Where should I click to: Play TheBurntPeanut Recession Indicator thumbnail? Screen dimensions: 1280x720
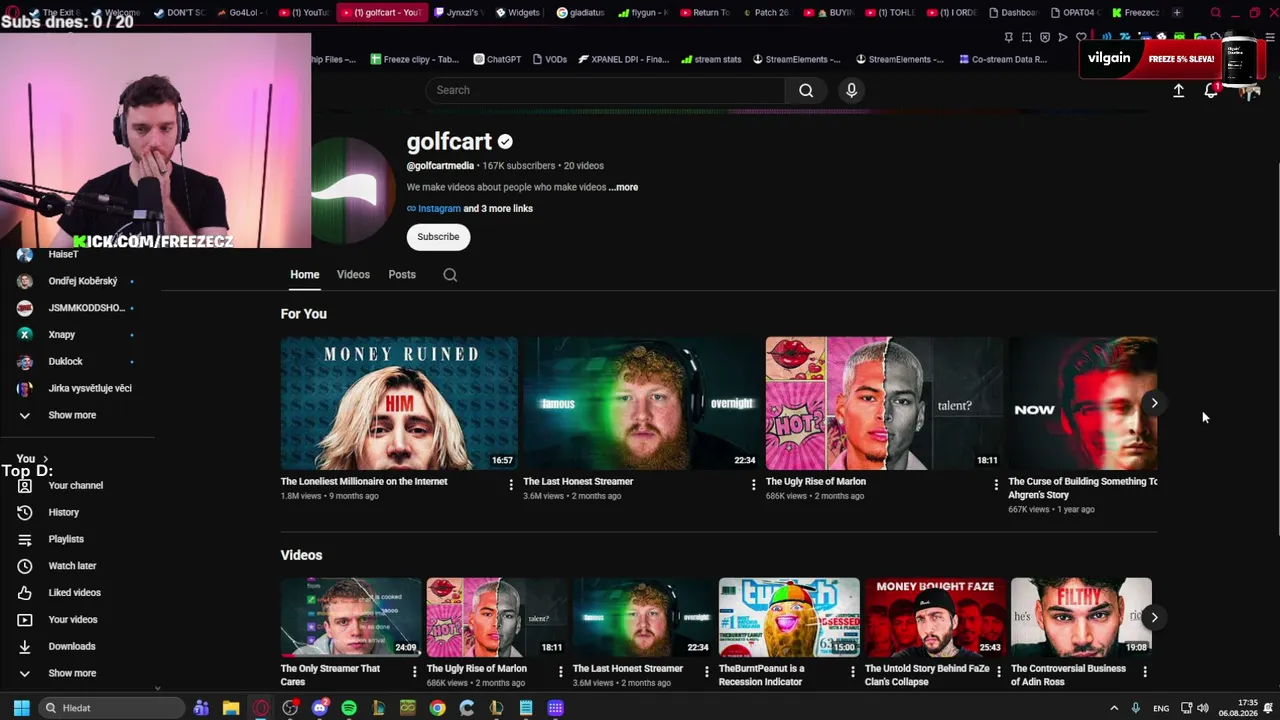tap(789, 617)
